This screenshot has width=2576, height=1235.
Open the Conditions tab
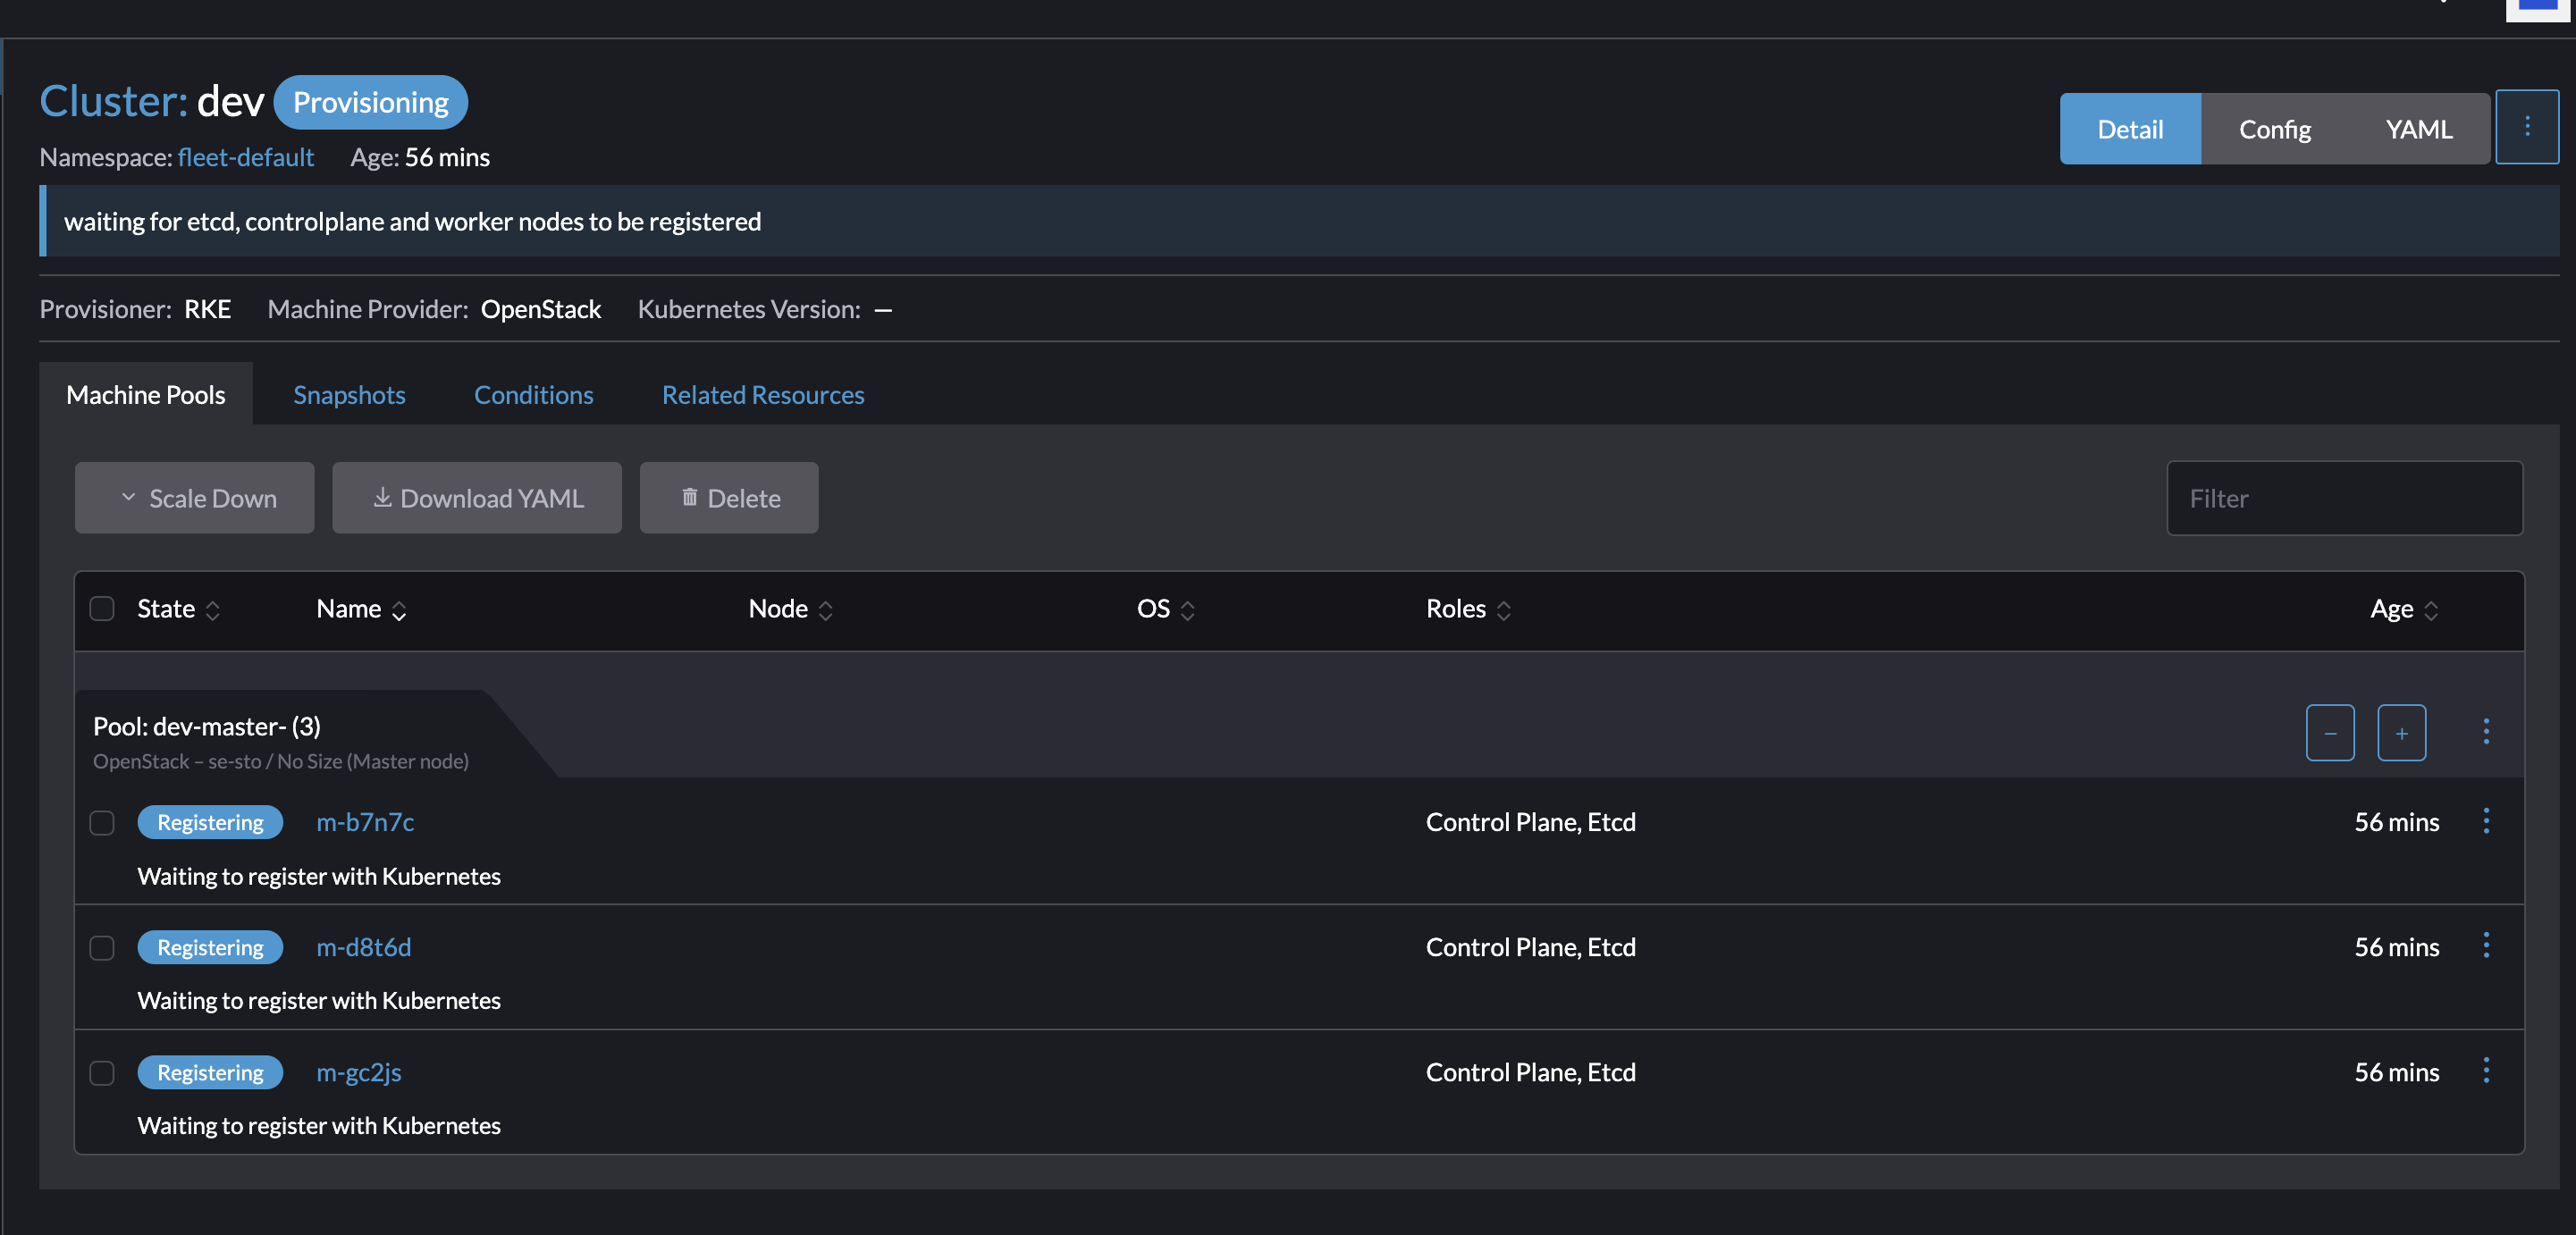[x=533, y=394]
